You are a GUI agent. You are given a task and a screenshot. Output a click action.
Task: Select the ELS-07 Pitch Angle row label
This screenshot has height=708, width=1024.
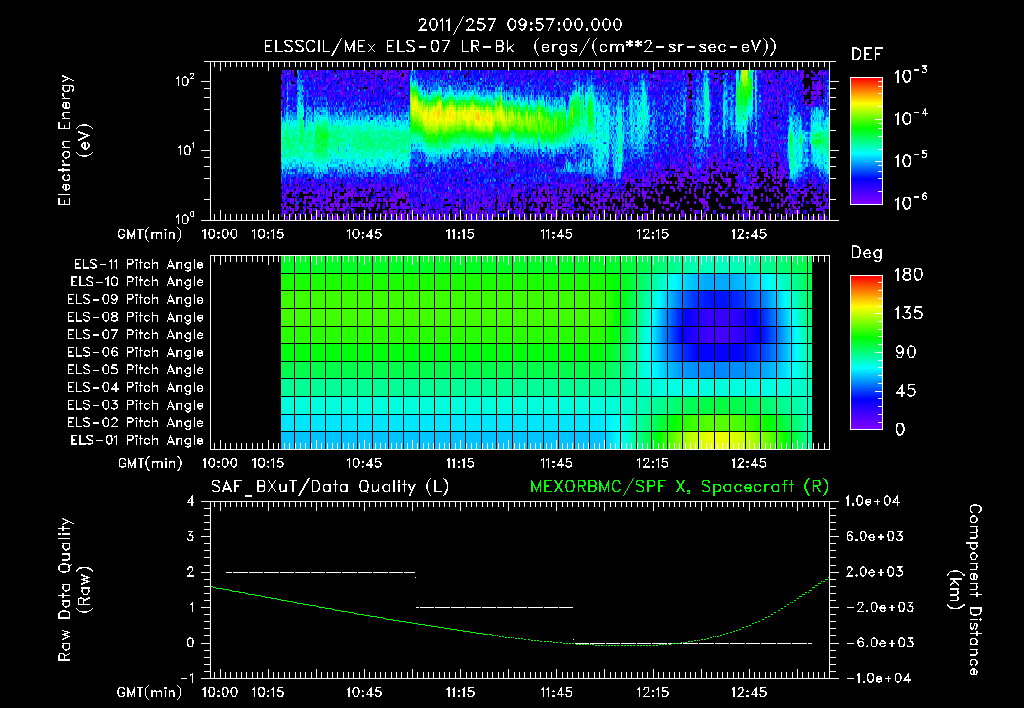135,334
